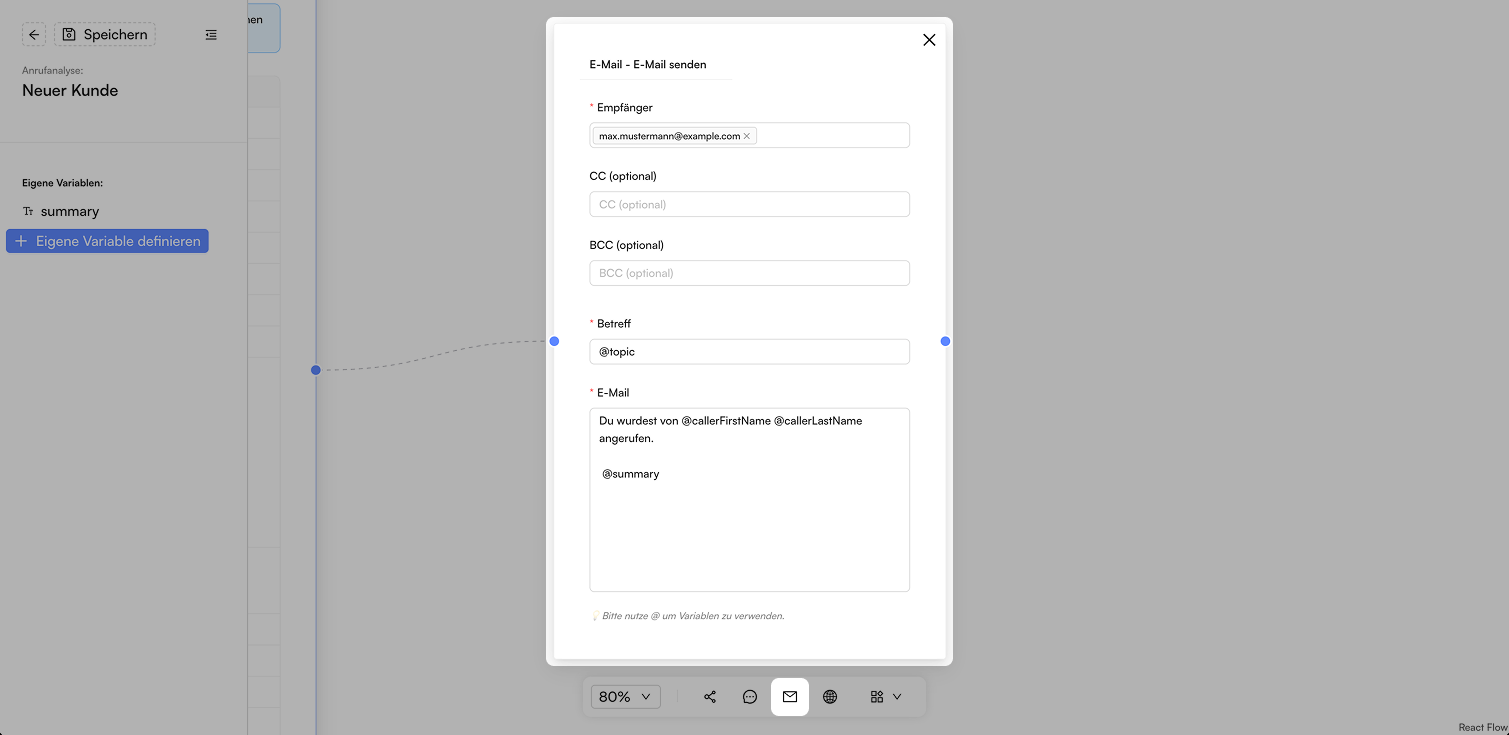Image resolution: width=1509 pixels, height=735 pixels.
Task: Click the E-Mail - E-Mail senden heading
Action: click(x=648, y=65)
